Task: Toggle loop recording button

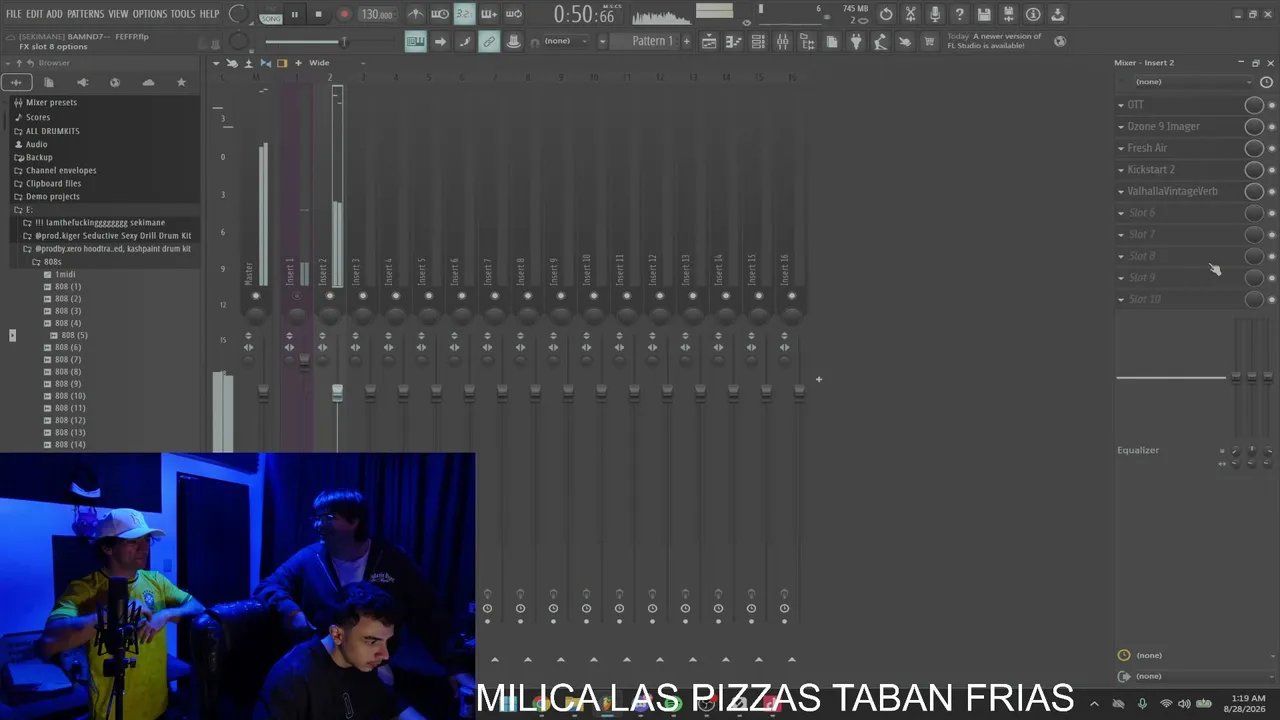Action: (x=513, y=14)
